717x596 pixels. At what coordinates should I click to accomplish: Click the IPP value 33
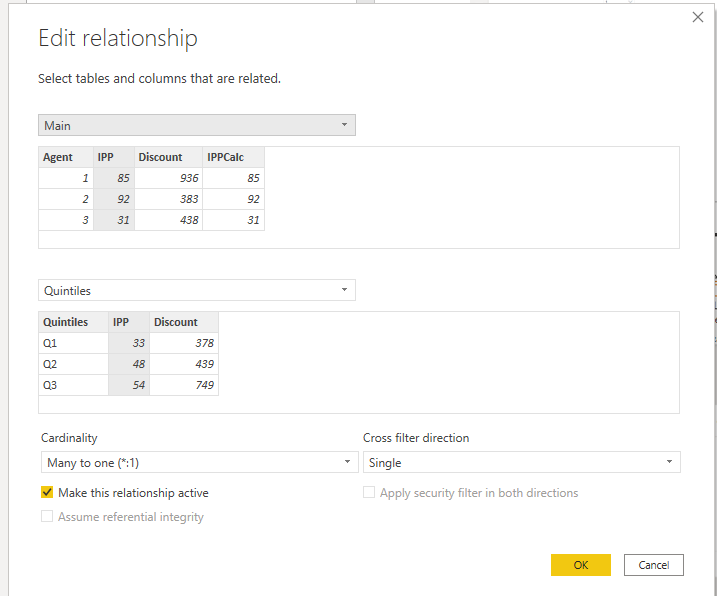click(129, 343)
